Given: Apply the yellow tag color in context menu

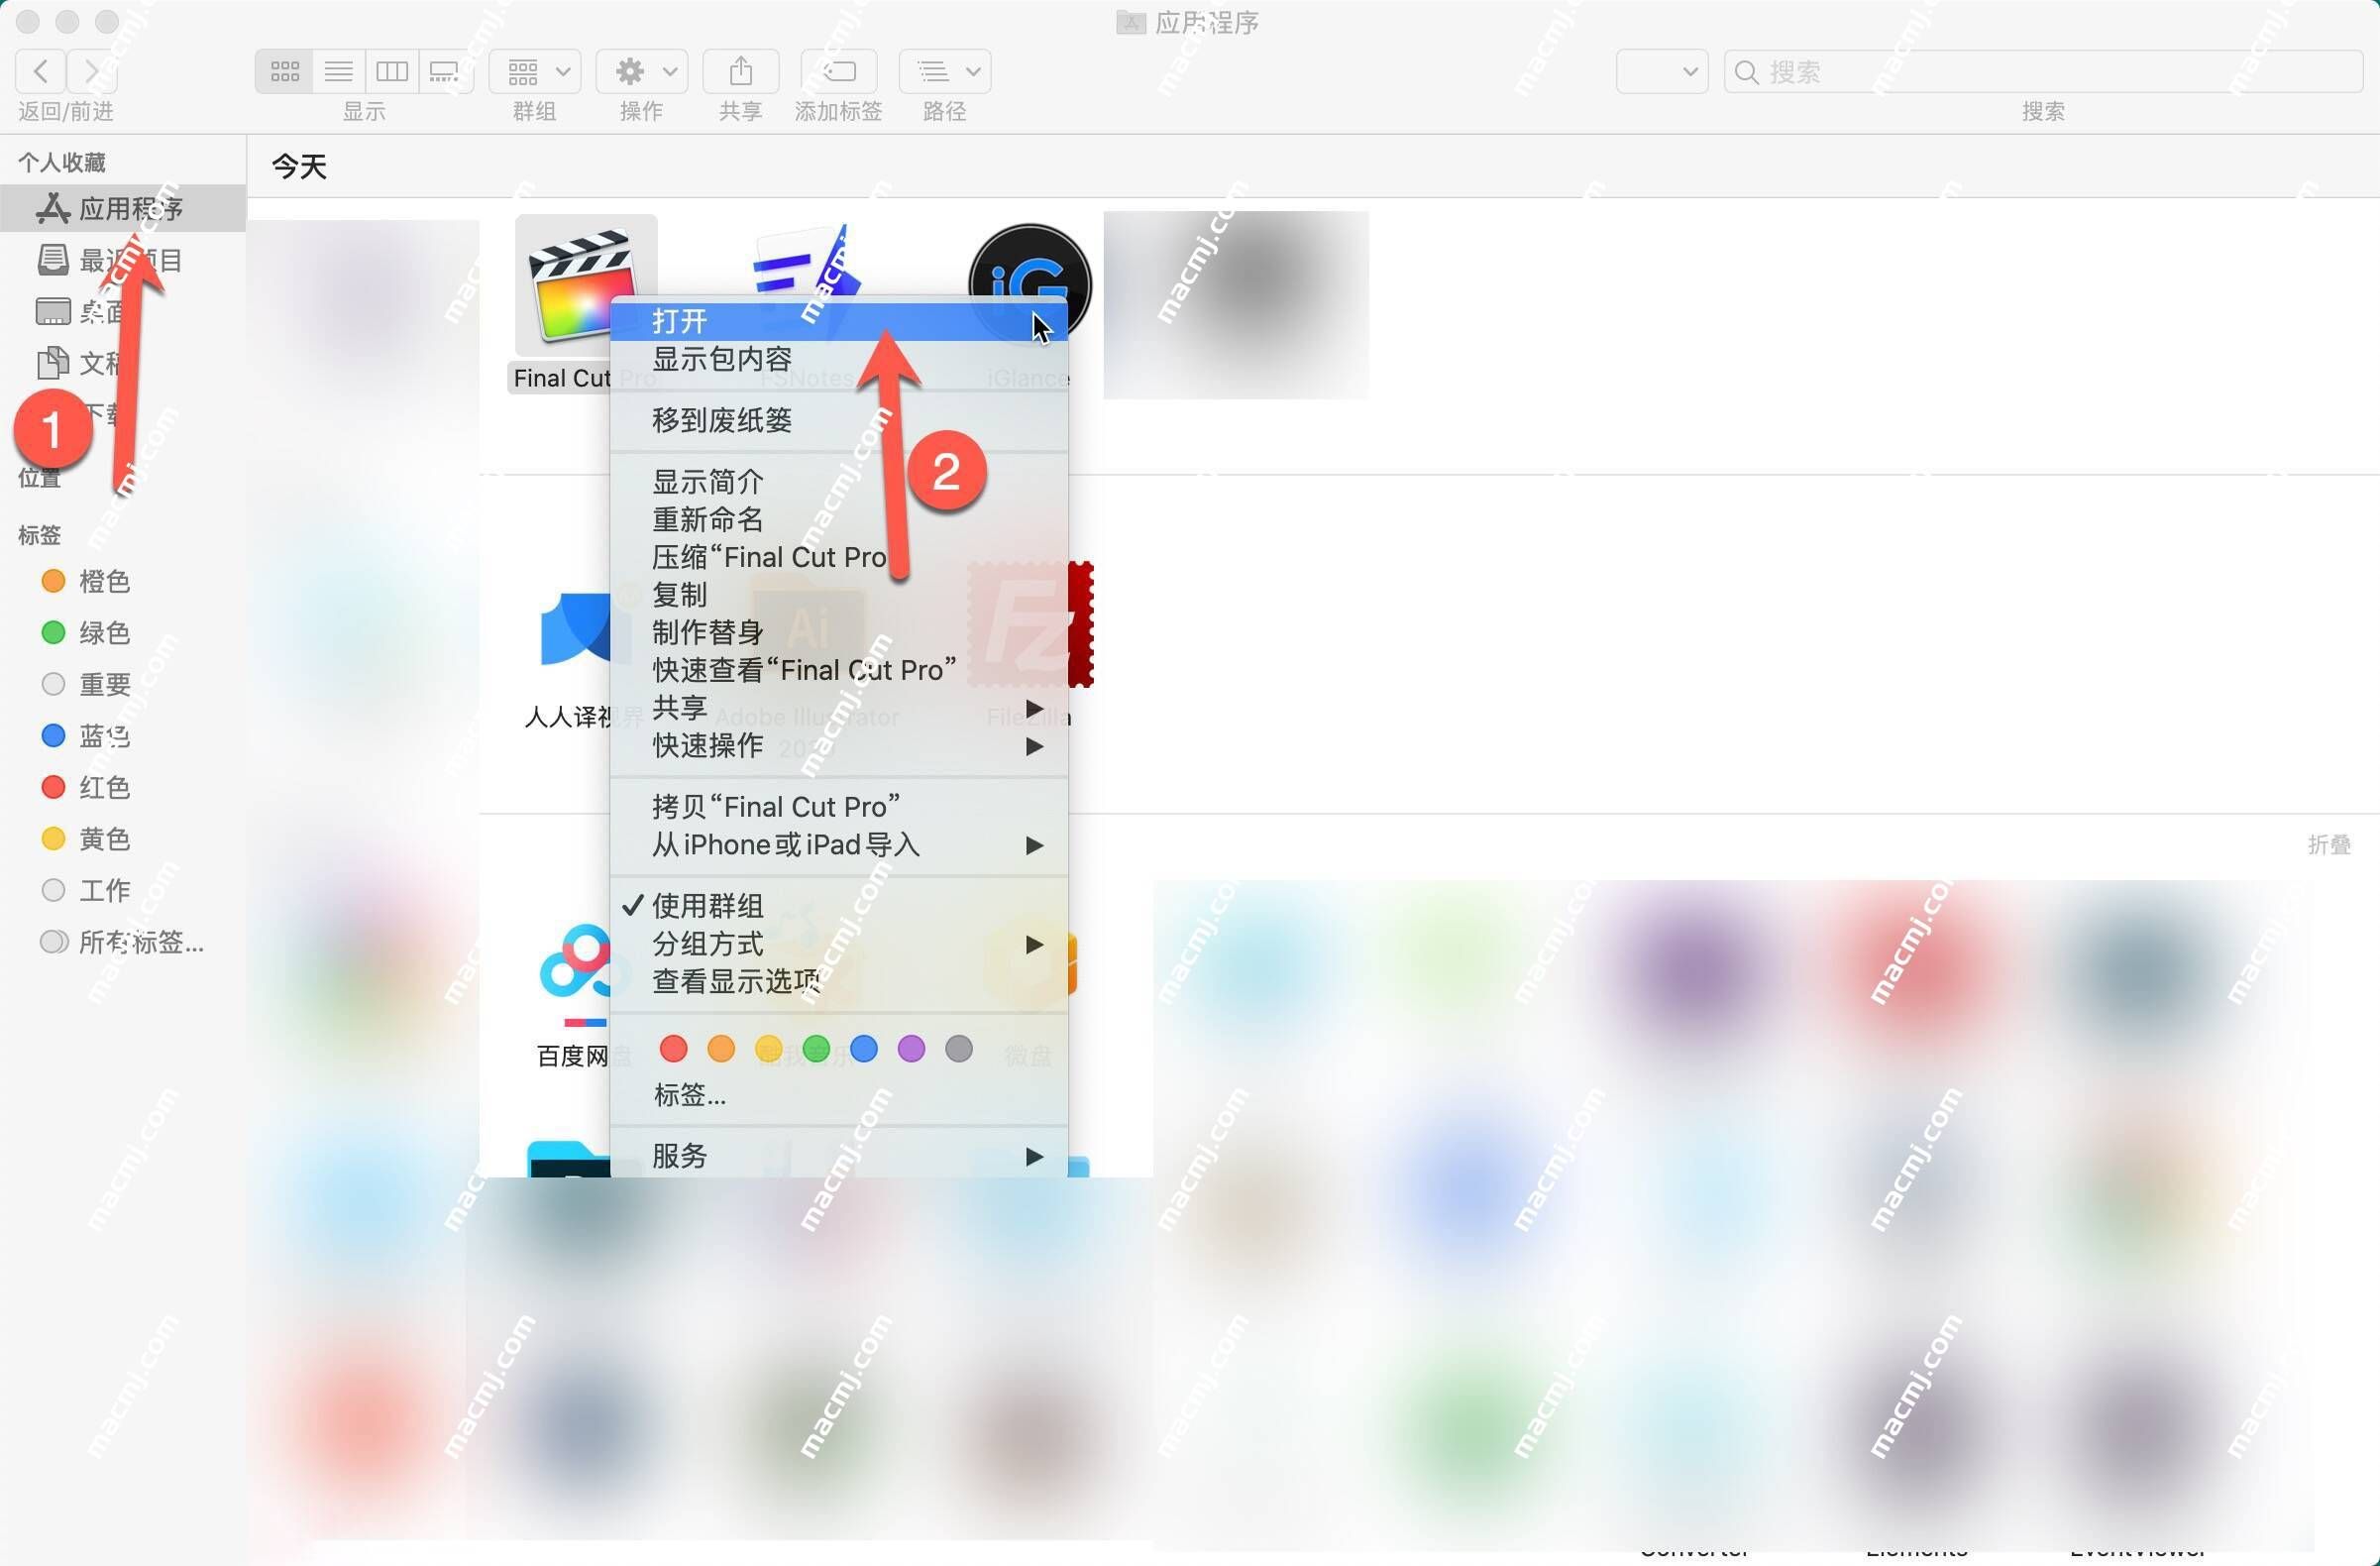Looking at the screenshot, I should 769,1048.
